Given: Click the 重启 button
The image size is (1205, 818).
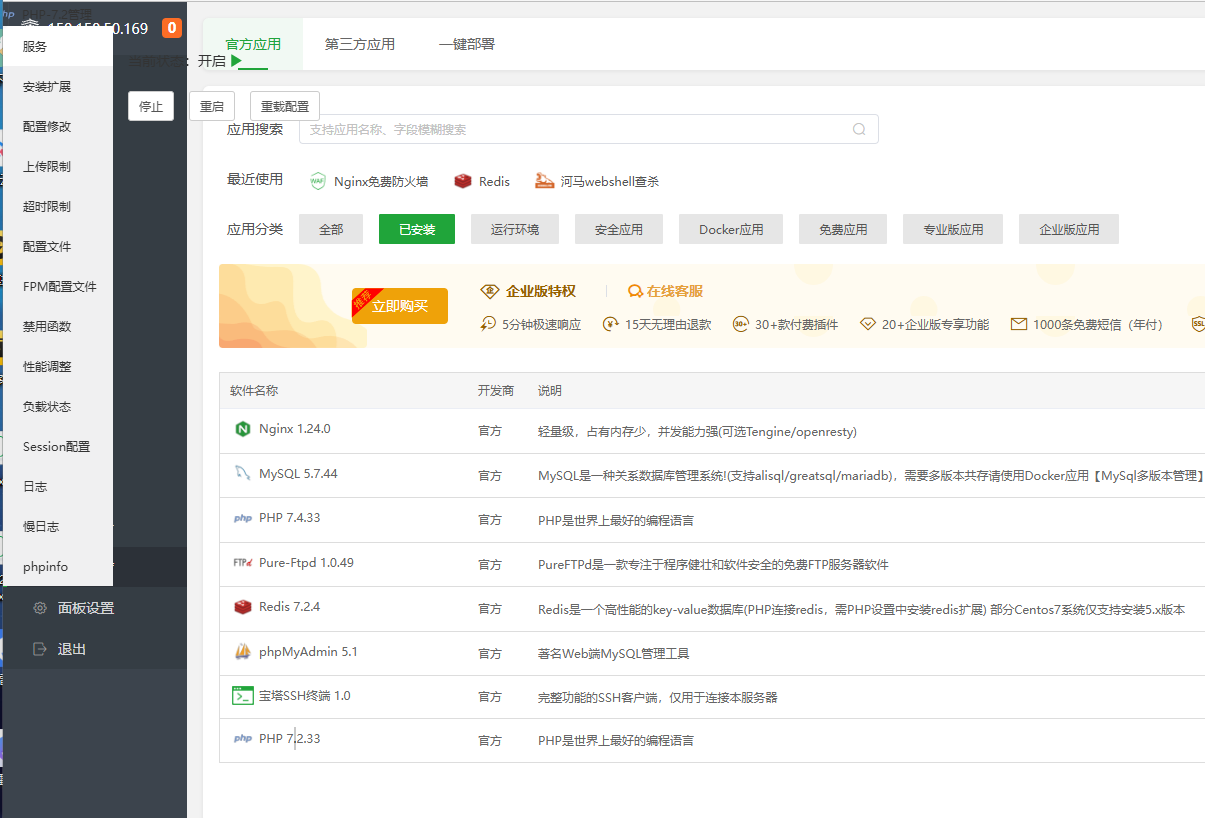Looking at the screenshot, I should [x=212, y=106].
